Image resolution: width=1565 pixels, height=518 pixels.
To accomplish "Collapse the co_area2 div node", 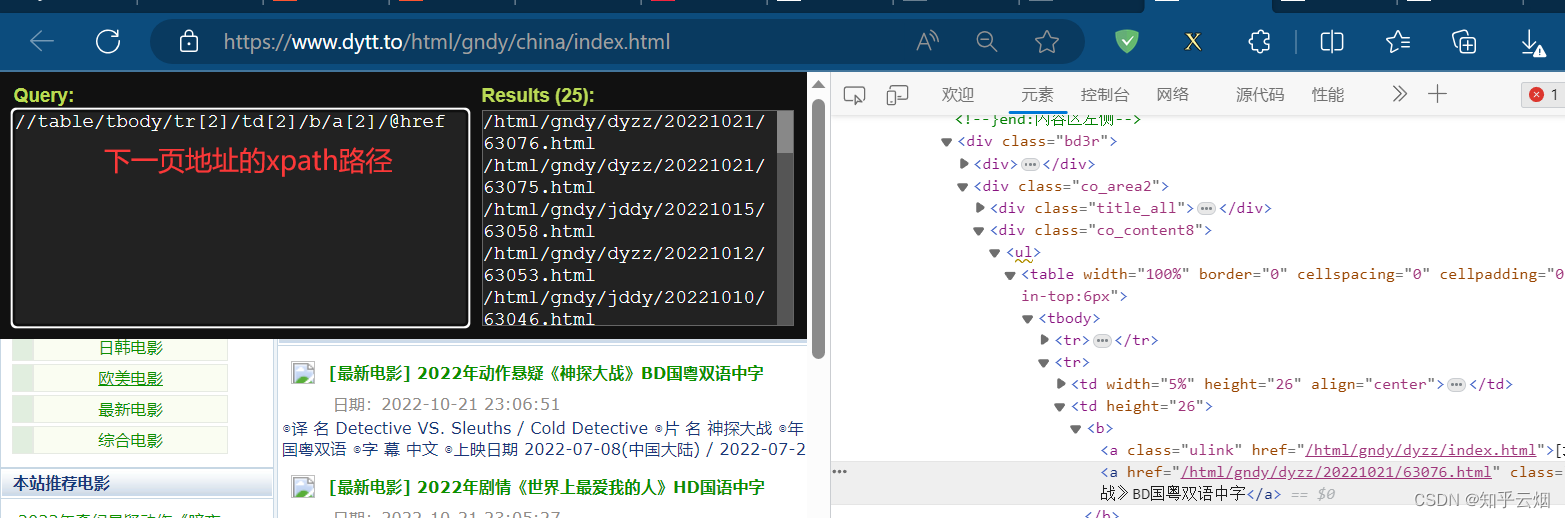I will point(963,186).
